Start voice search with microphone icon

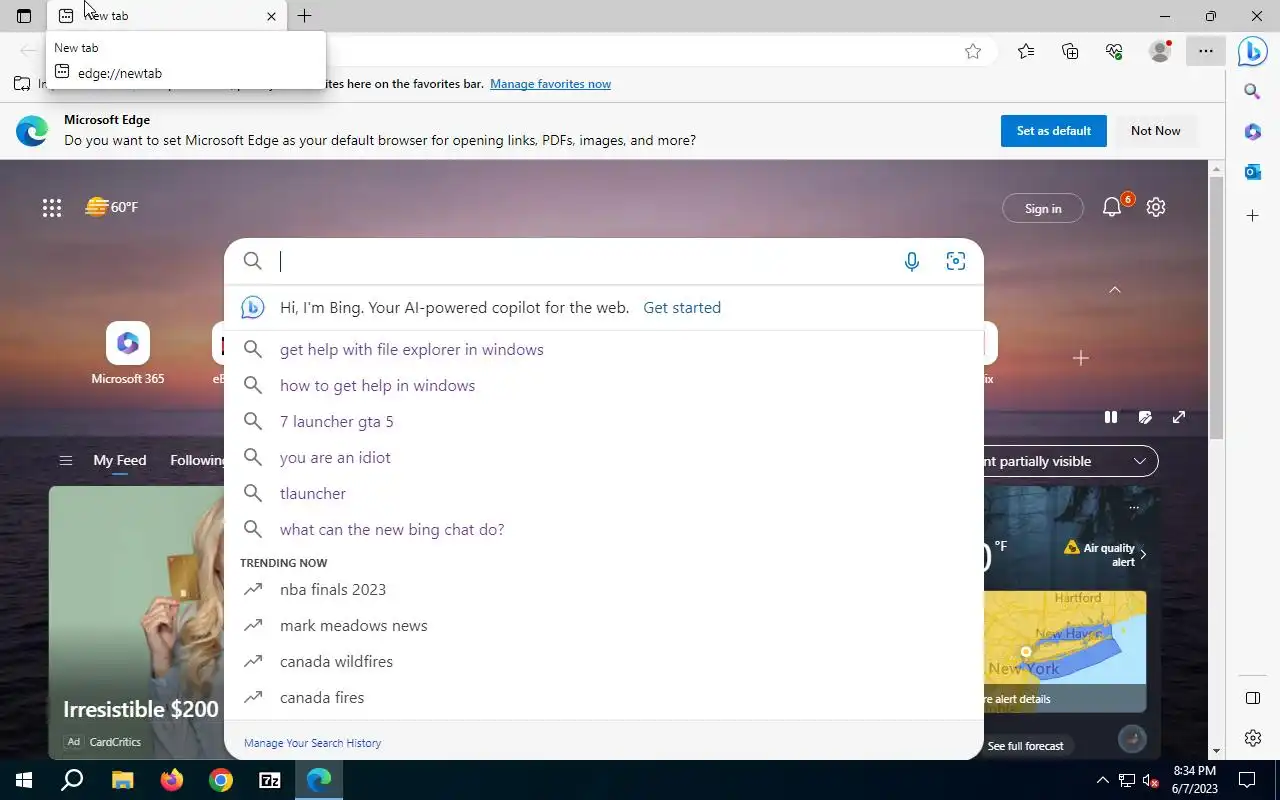[x=912, y=262]
